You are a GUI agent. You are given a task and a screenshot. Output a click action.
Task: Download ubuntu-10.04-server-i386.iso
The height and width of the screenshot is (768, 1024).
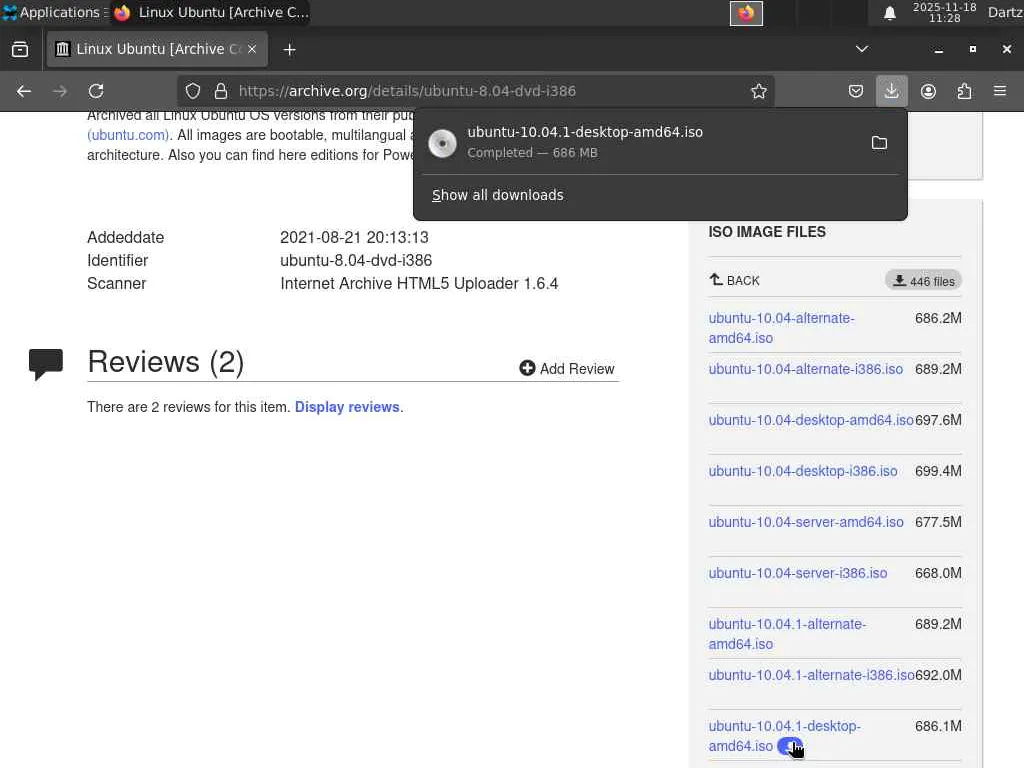(x=798, y=573)
